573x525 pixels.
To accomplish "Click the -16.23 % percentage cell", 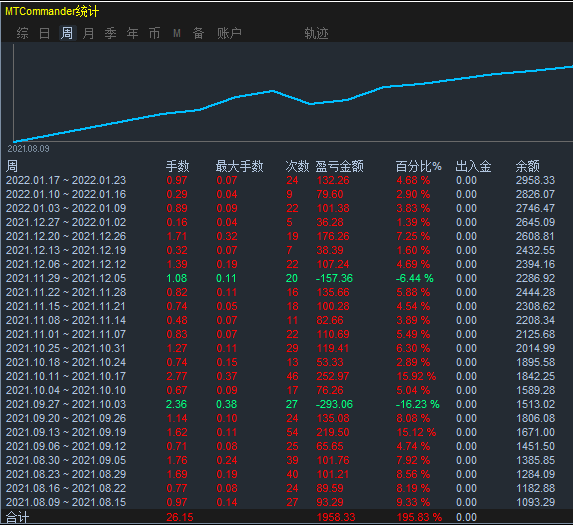I will (x=418, y=404).
